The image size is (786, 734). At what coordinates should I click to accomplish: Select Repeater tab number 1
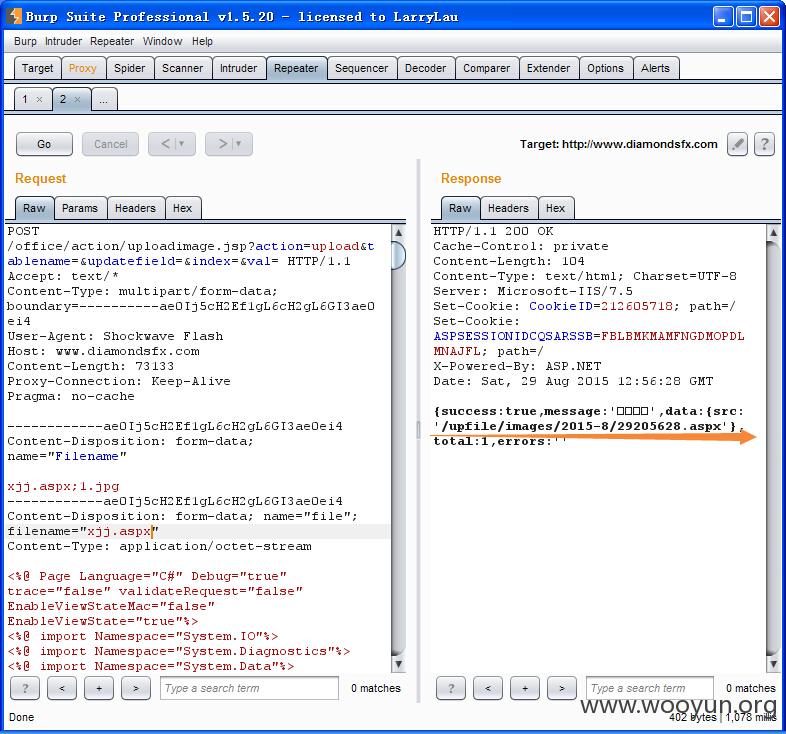click(25, 99)
